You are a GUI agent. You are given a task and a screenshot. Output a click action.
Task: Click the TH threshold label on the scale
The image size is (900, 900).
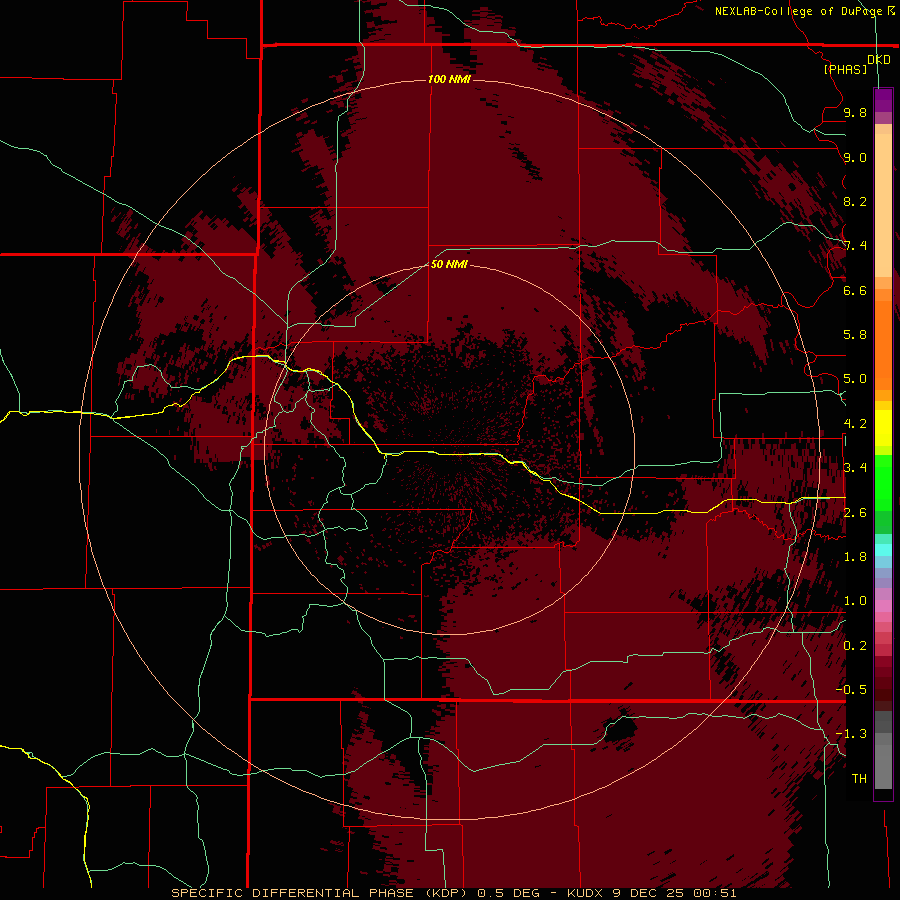[x=859, y=778]
